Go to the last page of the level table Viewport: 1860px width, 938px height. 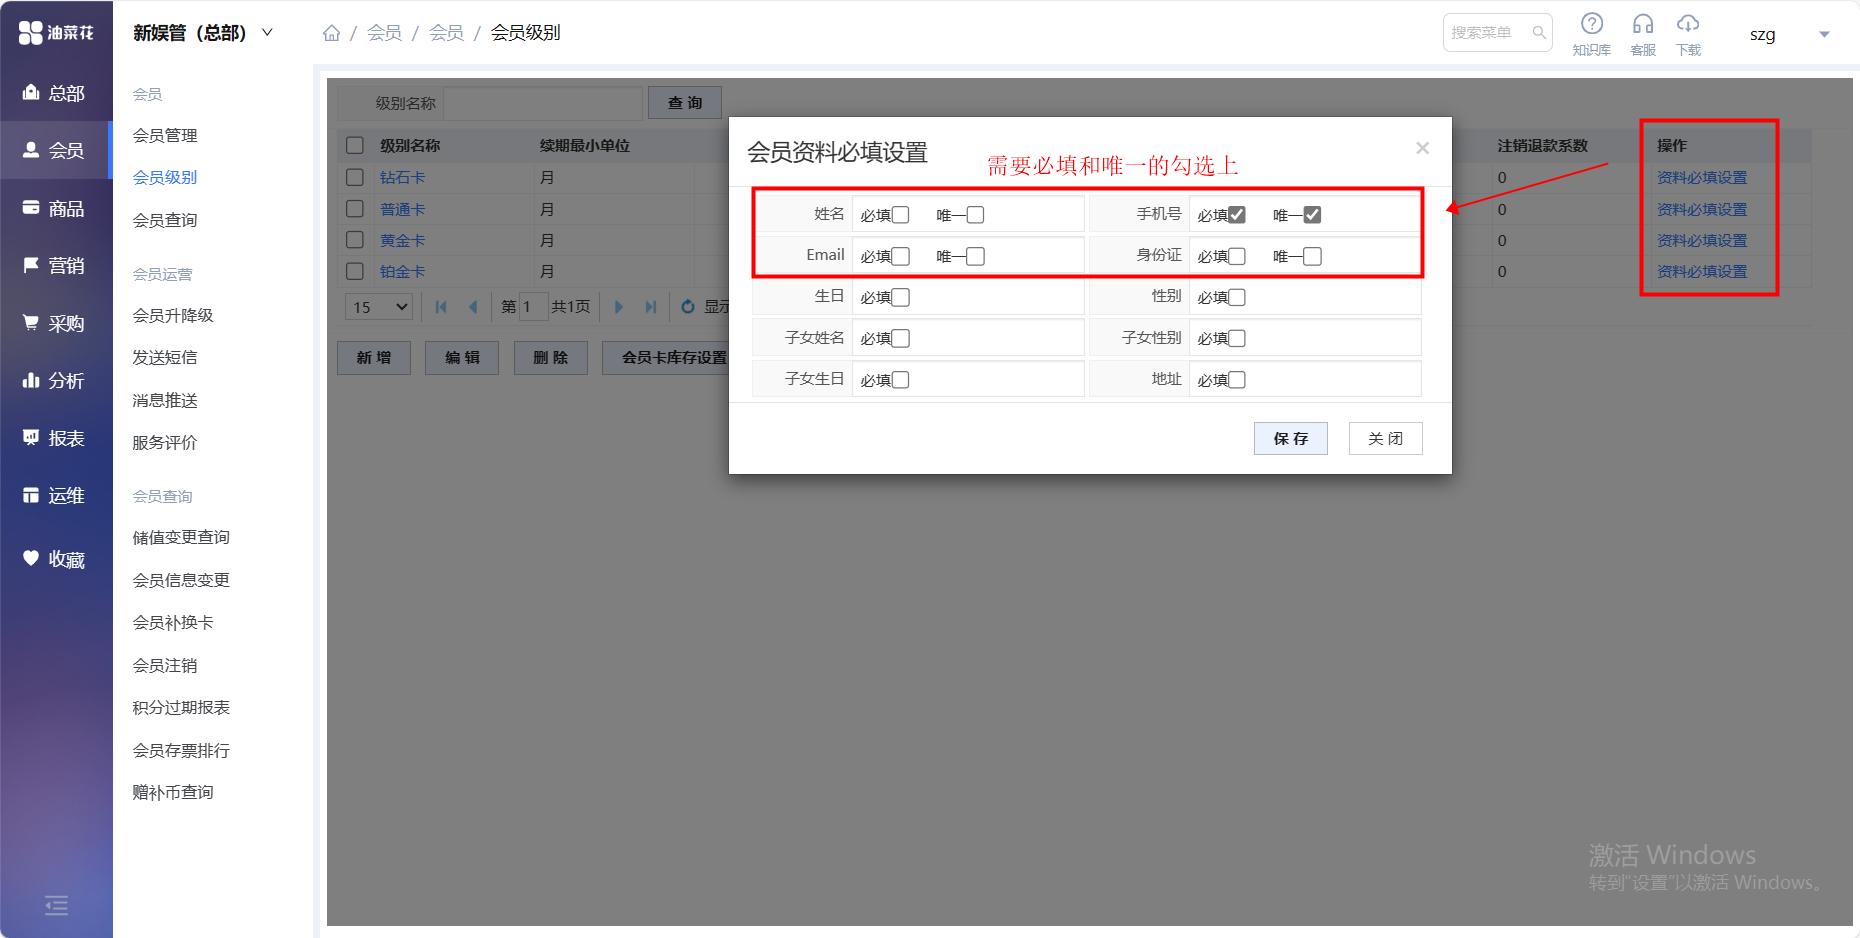click(x=651, y=307)
